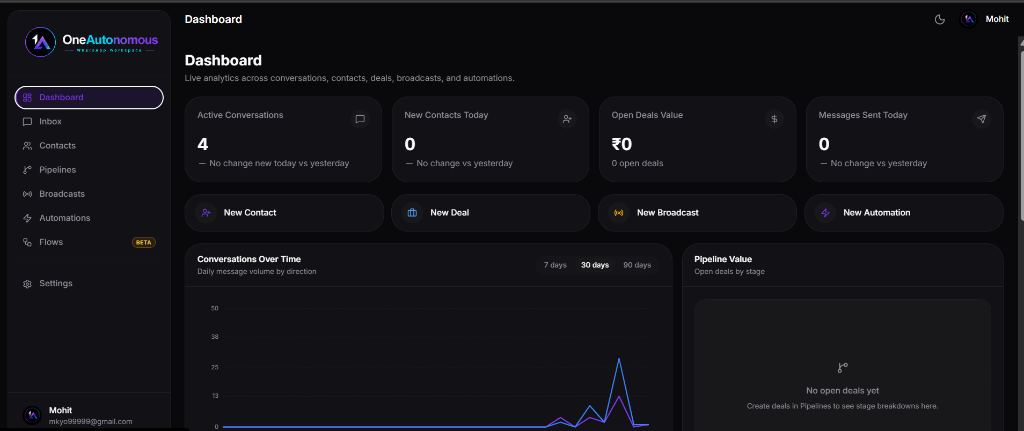Click the Conversations Over Time heading
The height and width of the screenshot is (431, 1024).
[x=249, y=259]
